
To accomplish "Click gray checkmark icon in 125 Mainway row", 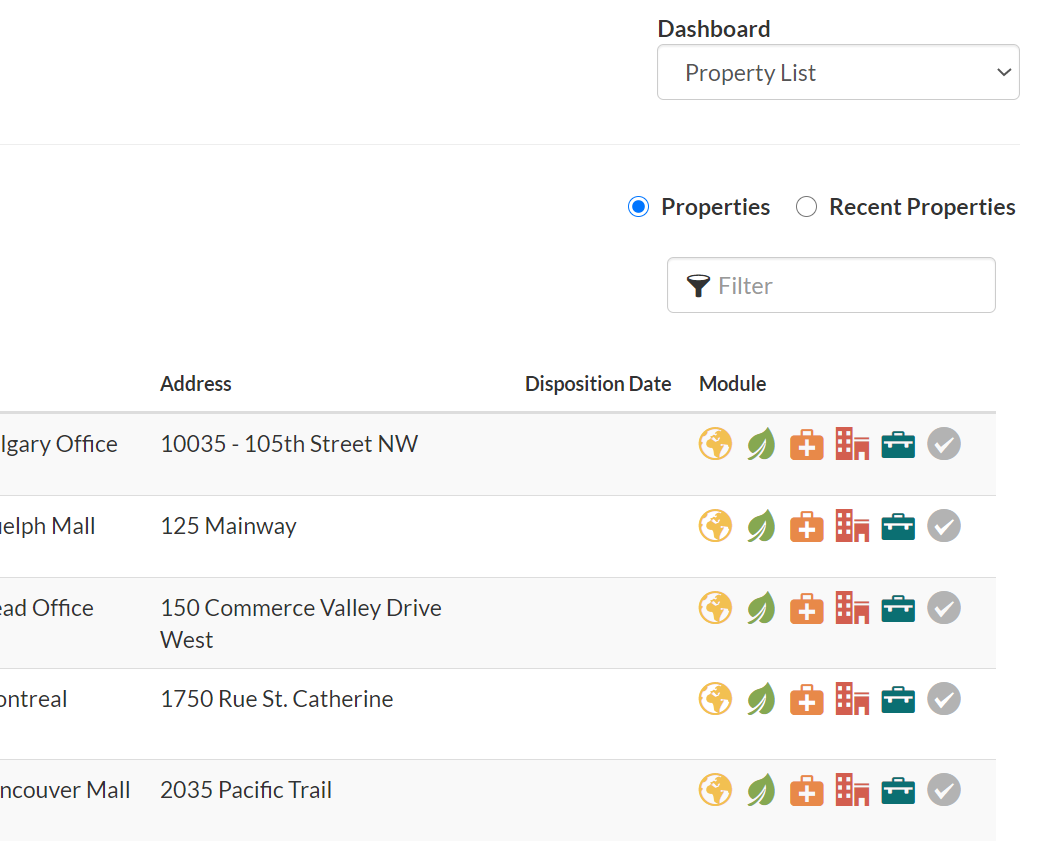I will click(944, 526).
